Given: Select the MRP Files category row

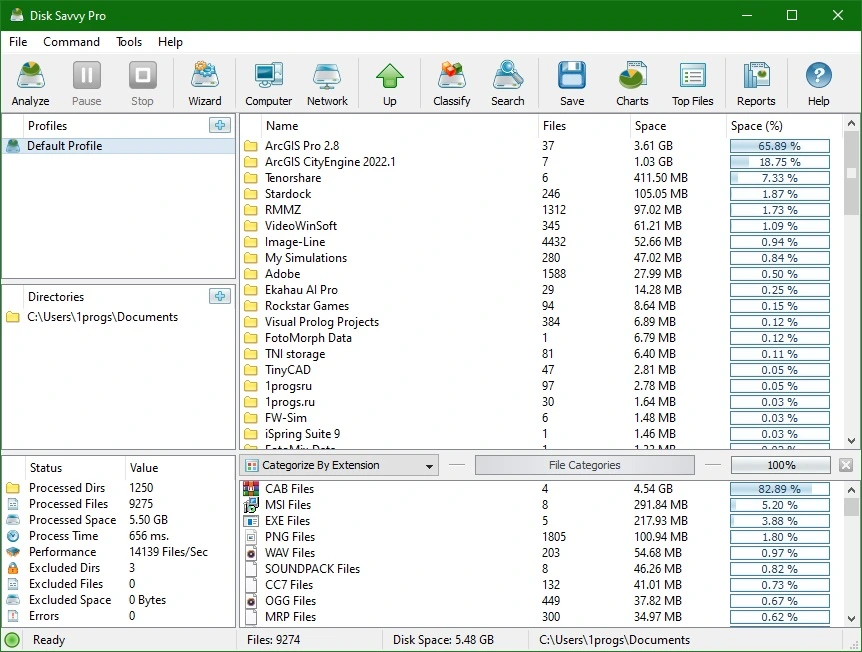Looking at the screenshot, I should click(x=540, y=617).
